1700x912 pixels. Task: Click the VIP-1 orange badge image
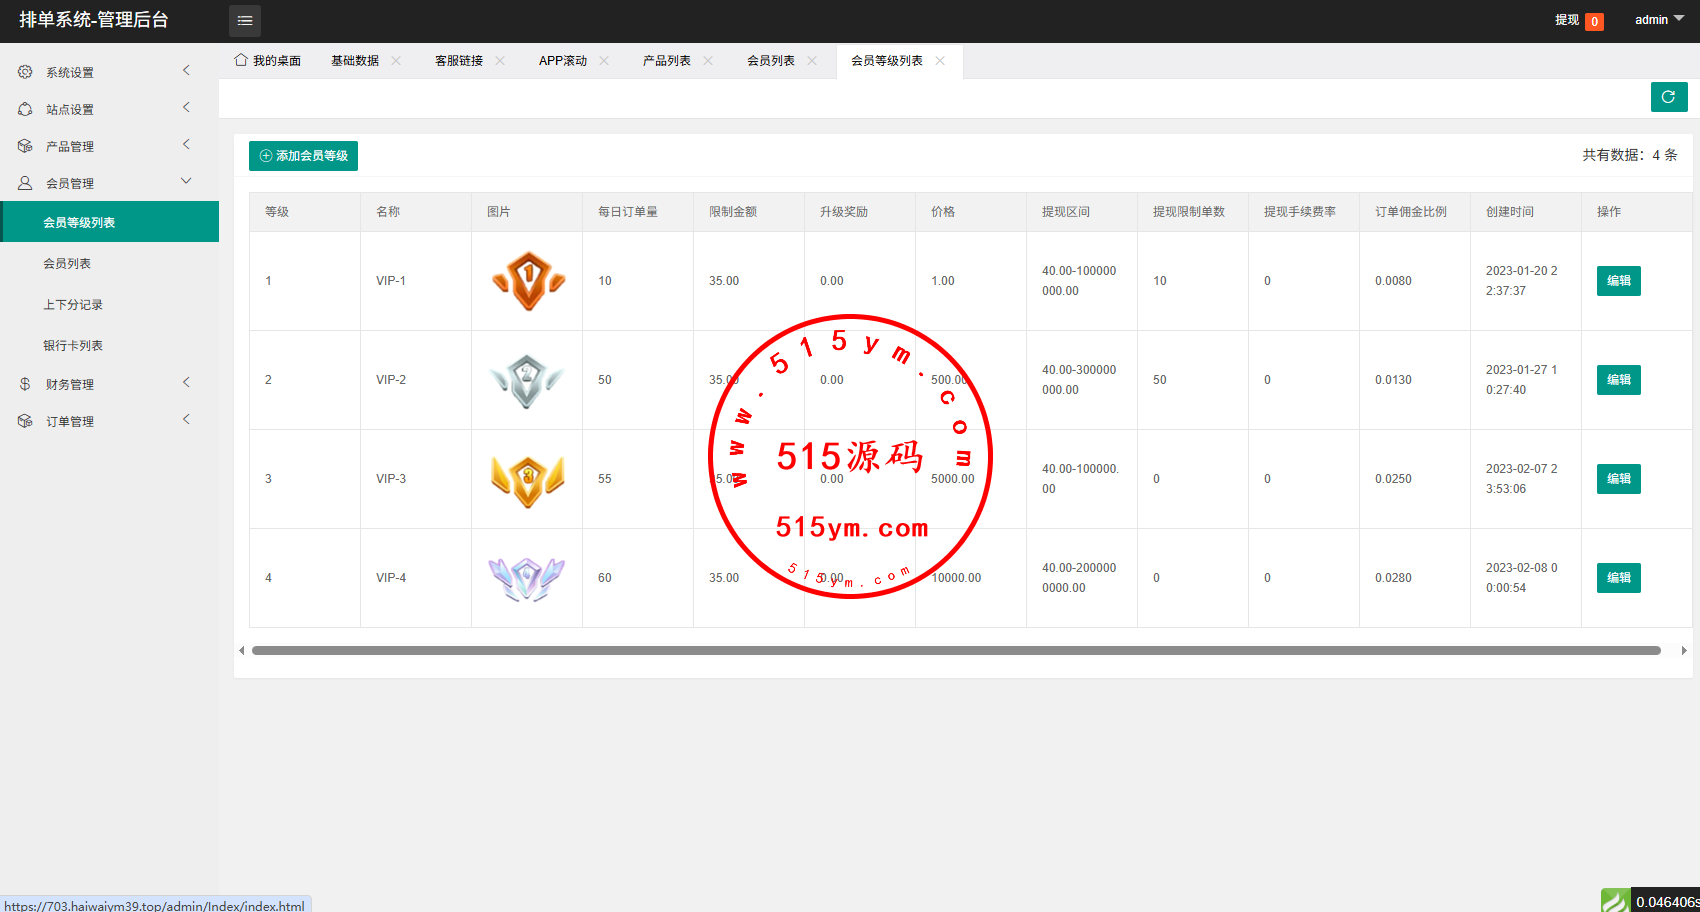[528, 281]
